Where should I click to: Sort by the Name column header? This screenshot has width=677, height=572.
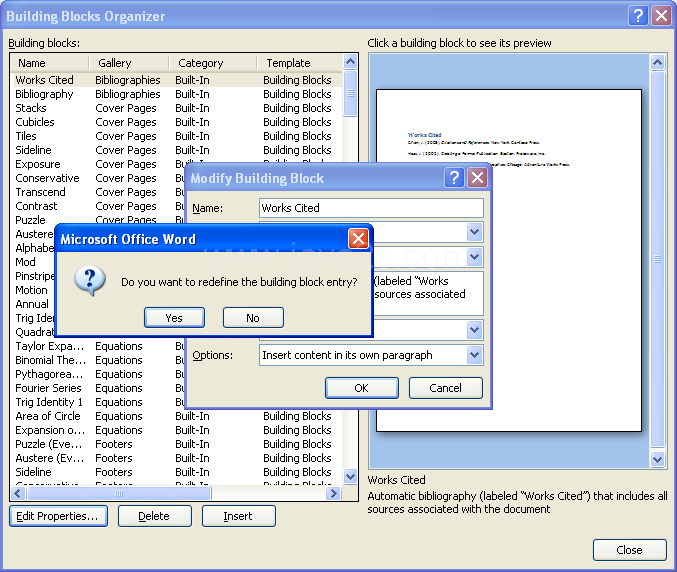click(x=49, y=63)
